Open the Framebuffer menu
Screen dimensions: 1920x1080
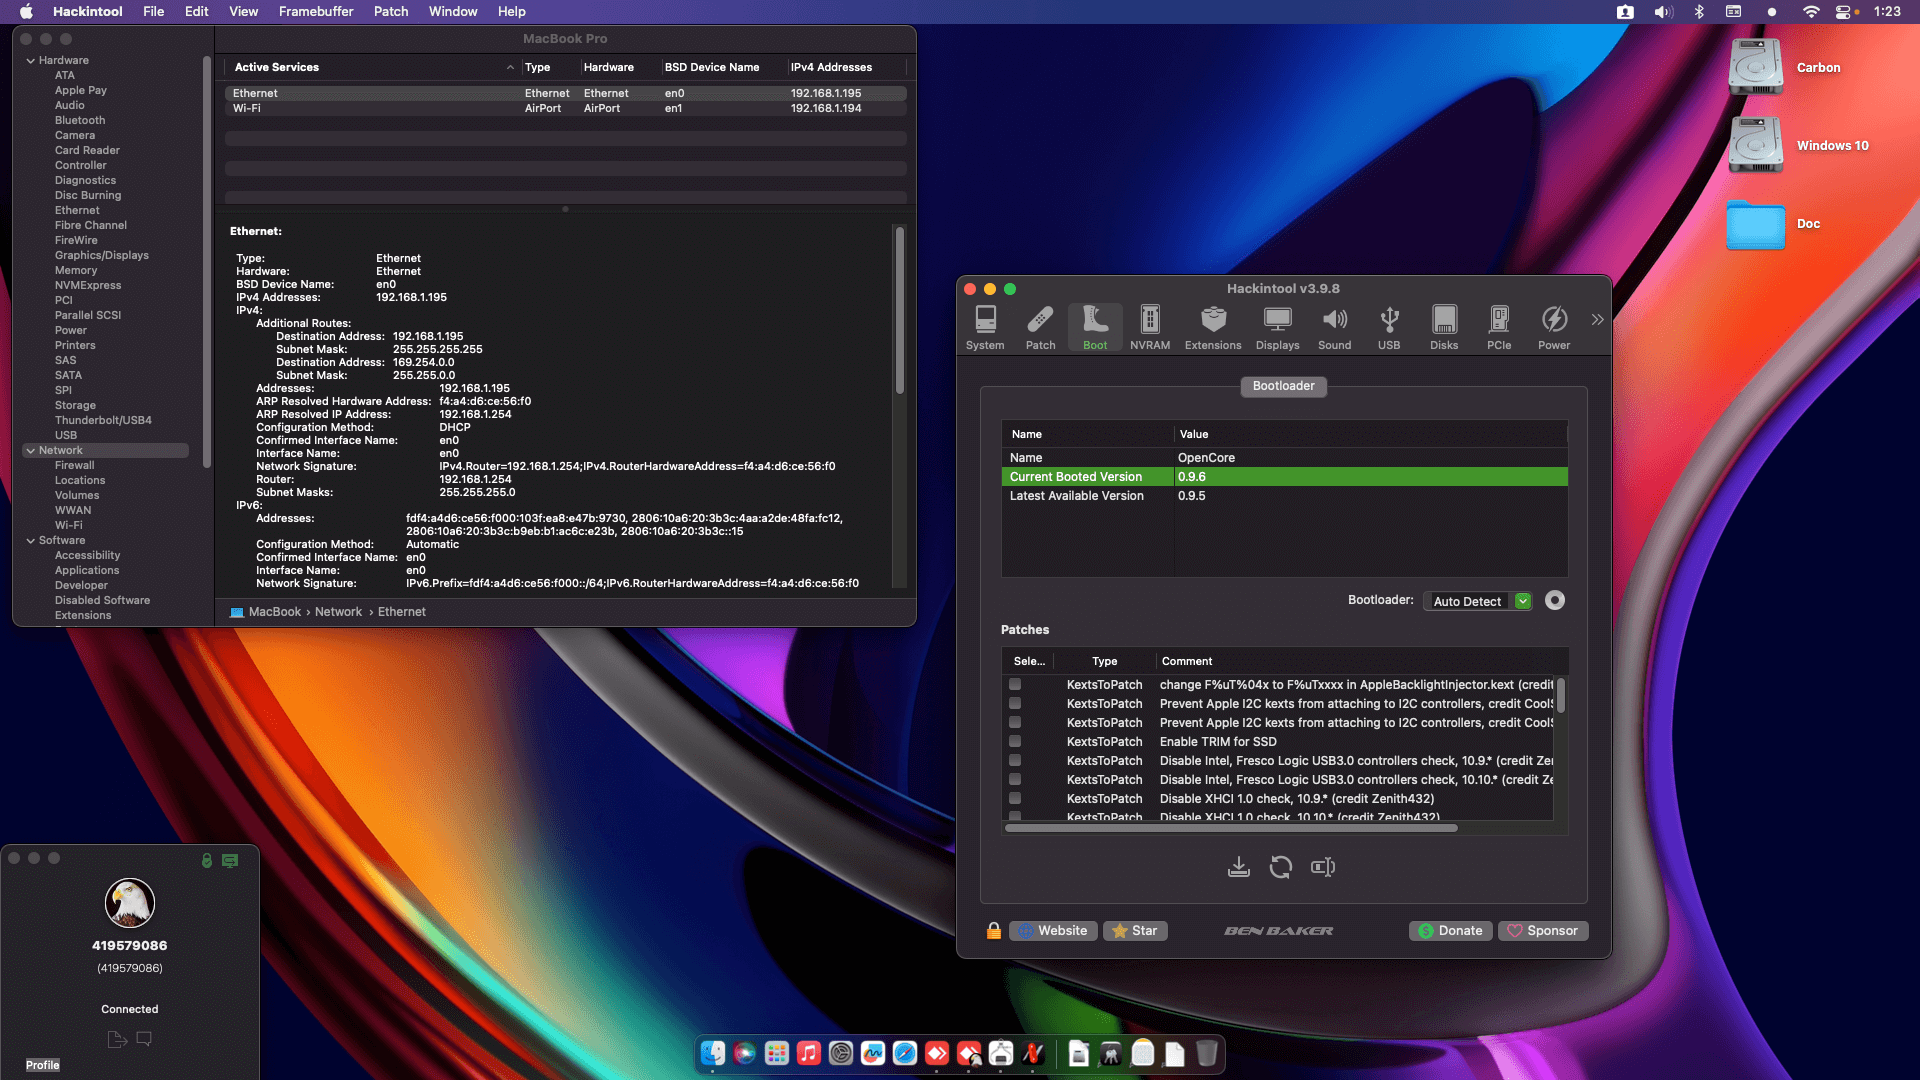point(316,11)
